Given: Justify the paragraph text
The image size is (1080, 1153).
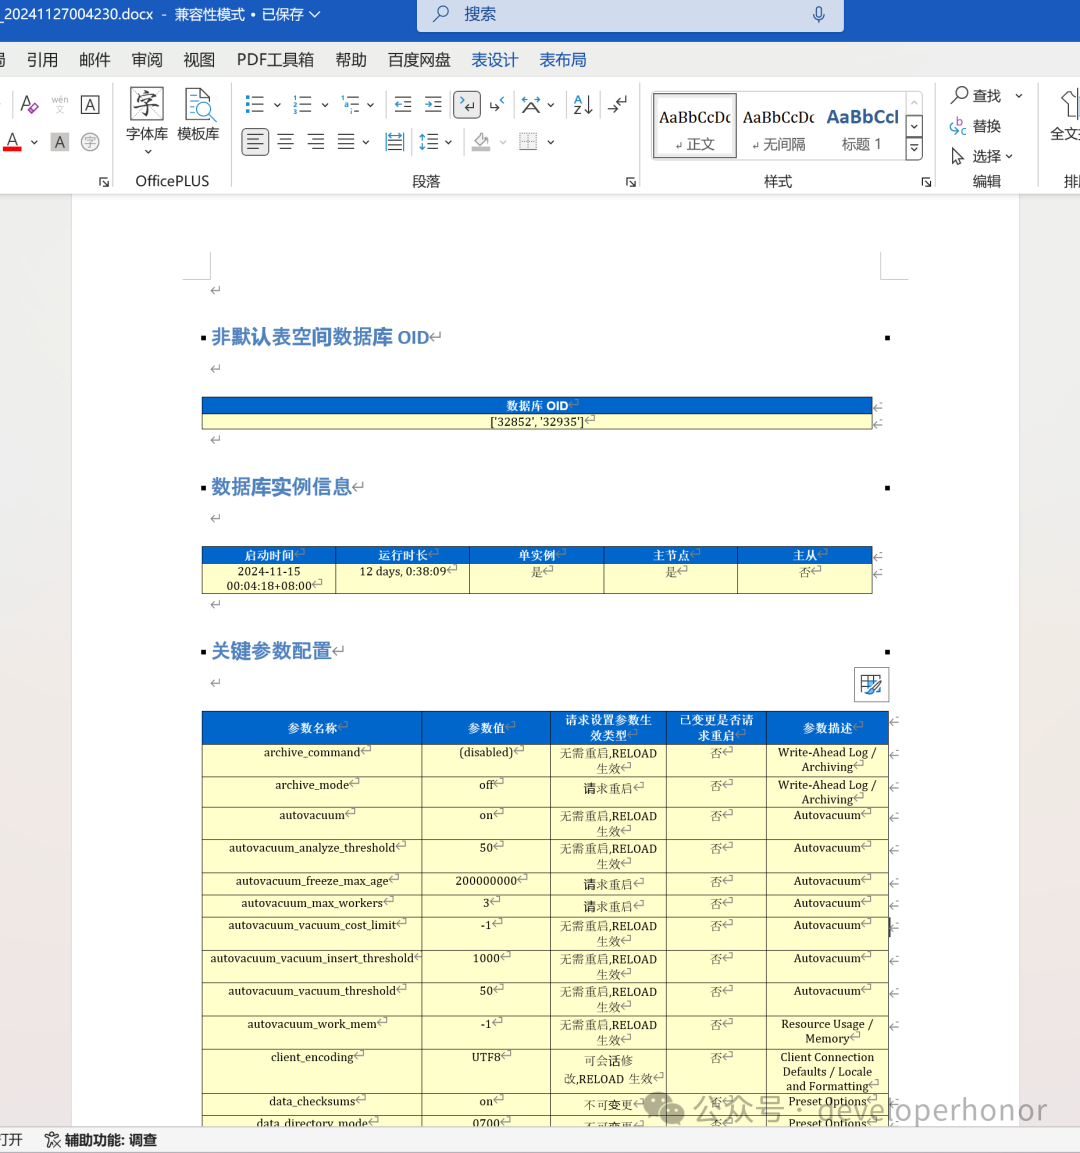Looking at the screenshot, I should 346,142.
